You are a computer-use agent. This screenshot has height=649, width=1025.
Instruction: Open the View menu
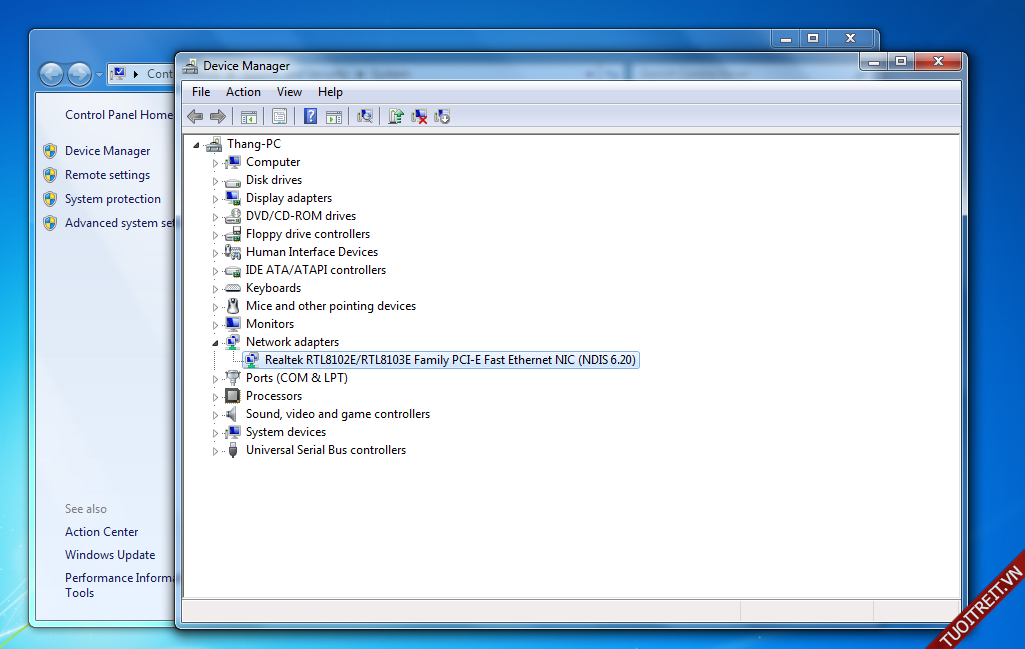tap(289, 92)
